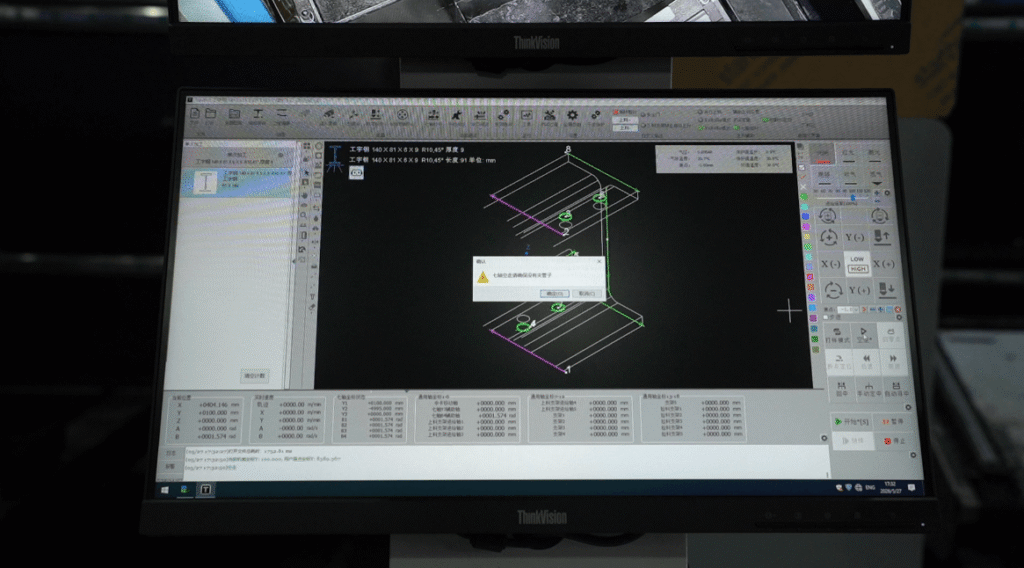Screen dimensions: 1024x568
Task: Select the magenta layer color swatch
Action: 806,227
